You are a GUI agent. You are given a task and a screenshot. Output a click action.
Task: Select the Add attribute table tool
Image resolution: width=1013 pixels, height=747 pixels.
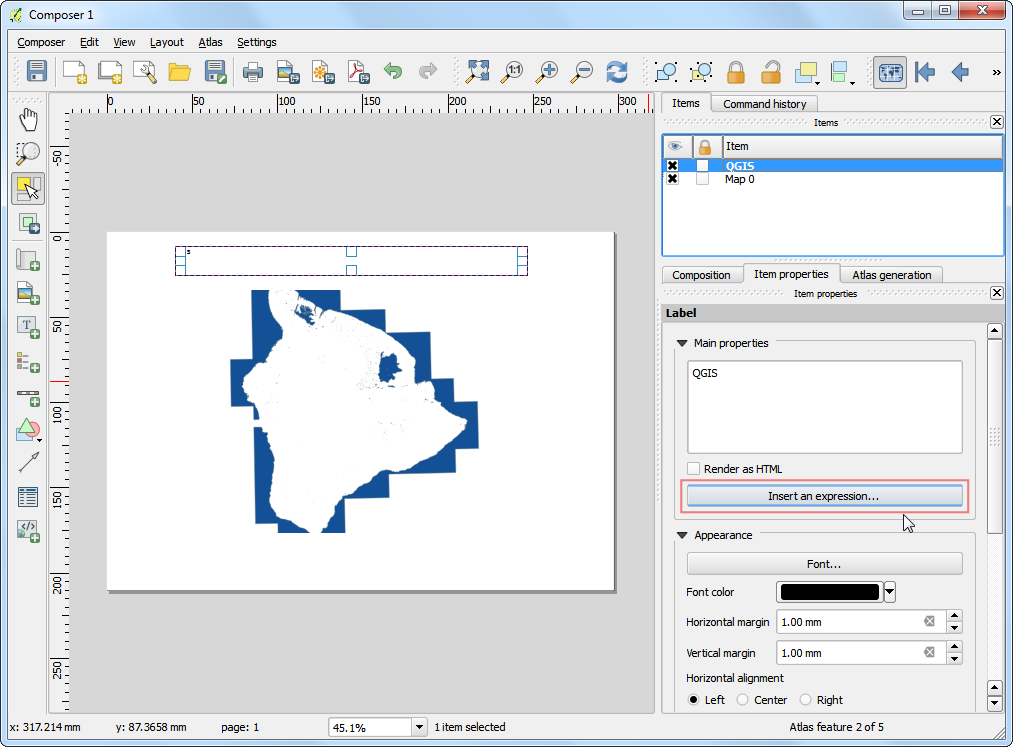(28, 496)
